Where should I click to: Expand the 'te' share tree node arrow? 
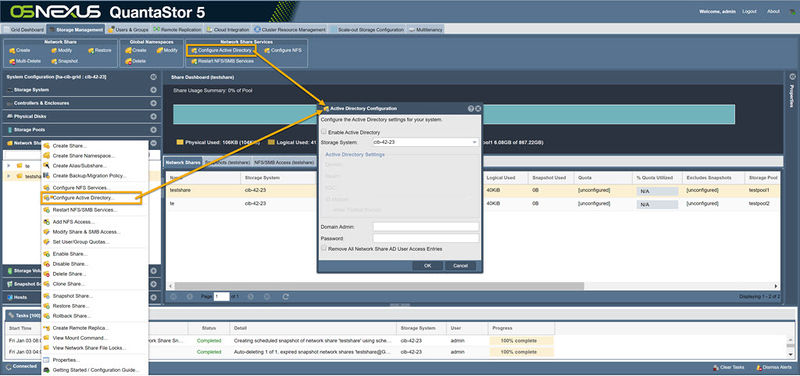point(8,166)
